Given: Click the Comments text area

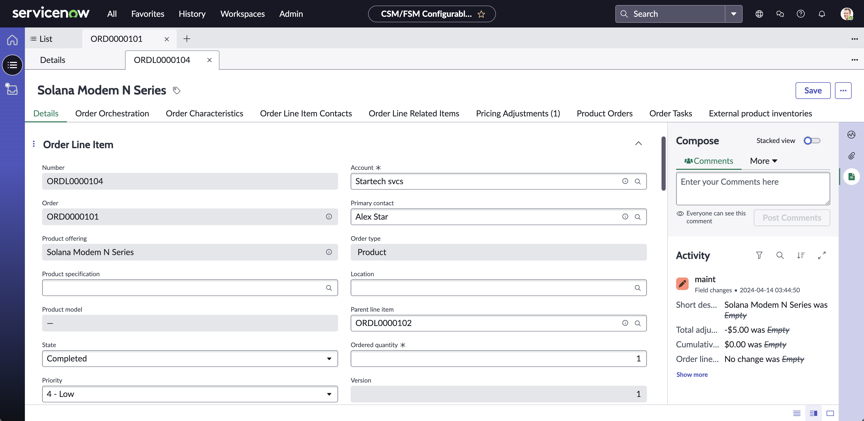Looking at the screenshot, I should click(753, 189).
